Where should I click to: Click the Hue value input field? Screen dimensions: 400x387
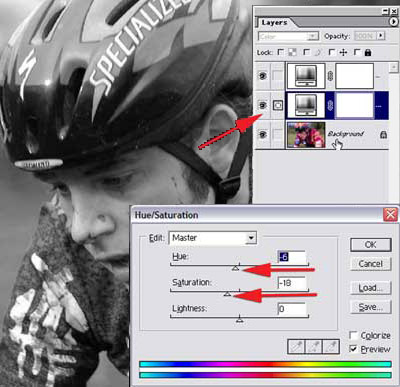point(292,257)
